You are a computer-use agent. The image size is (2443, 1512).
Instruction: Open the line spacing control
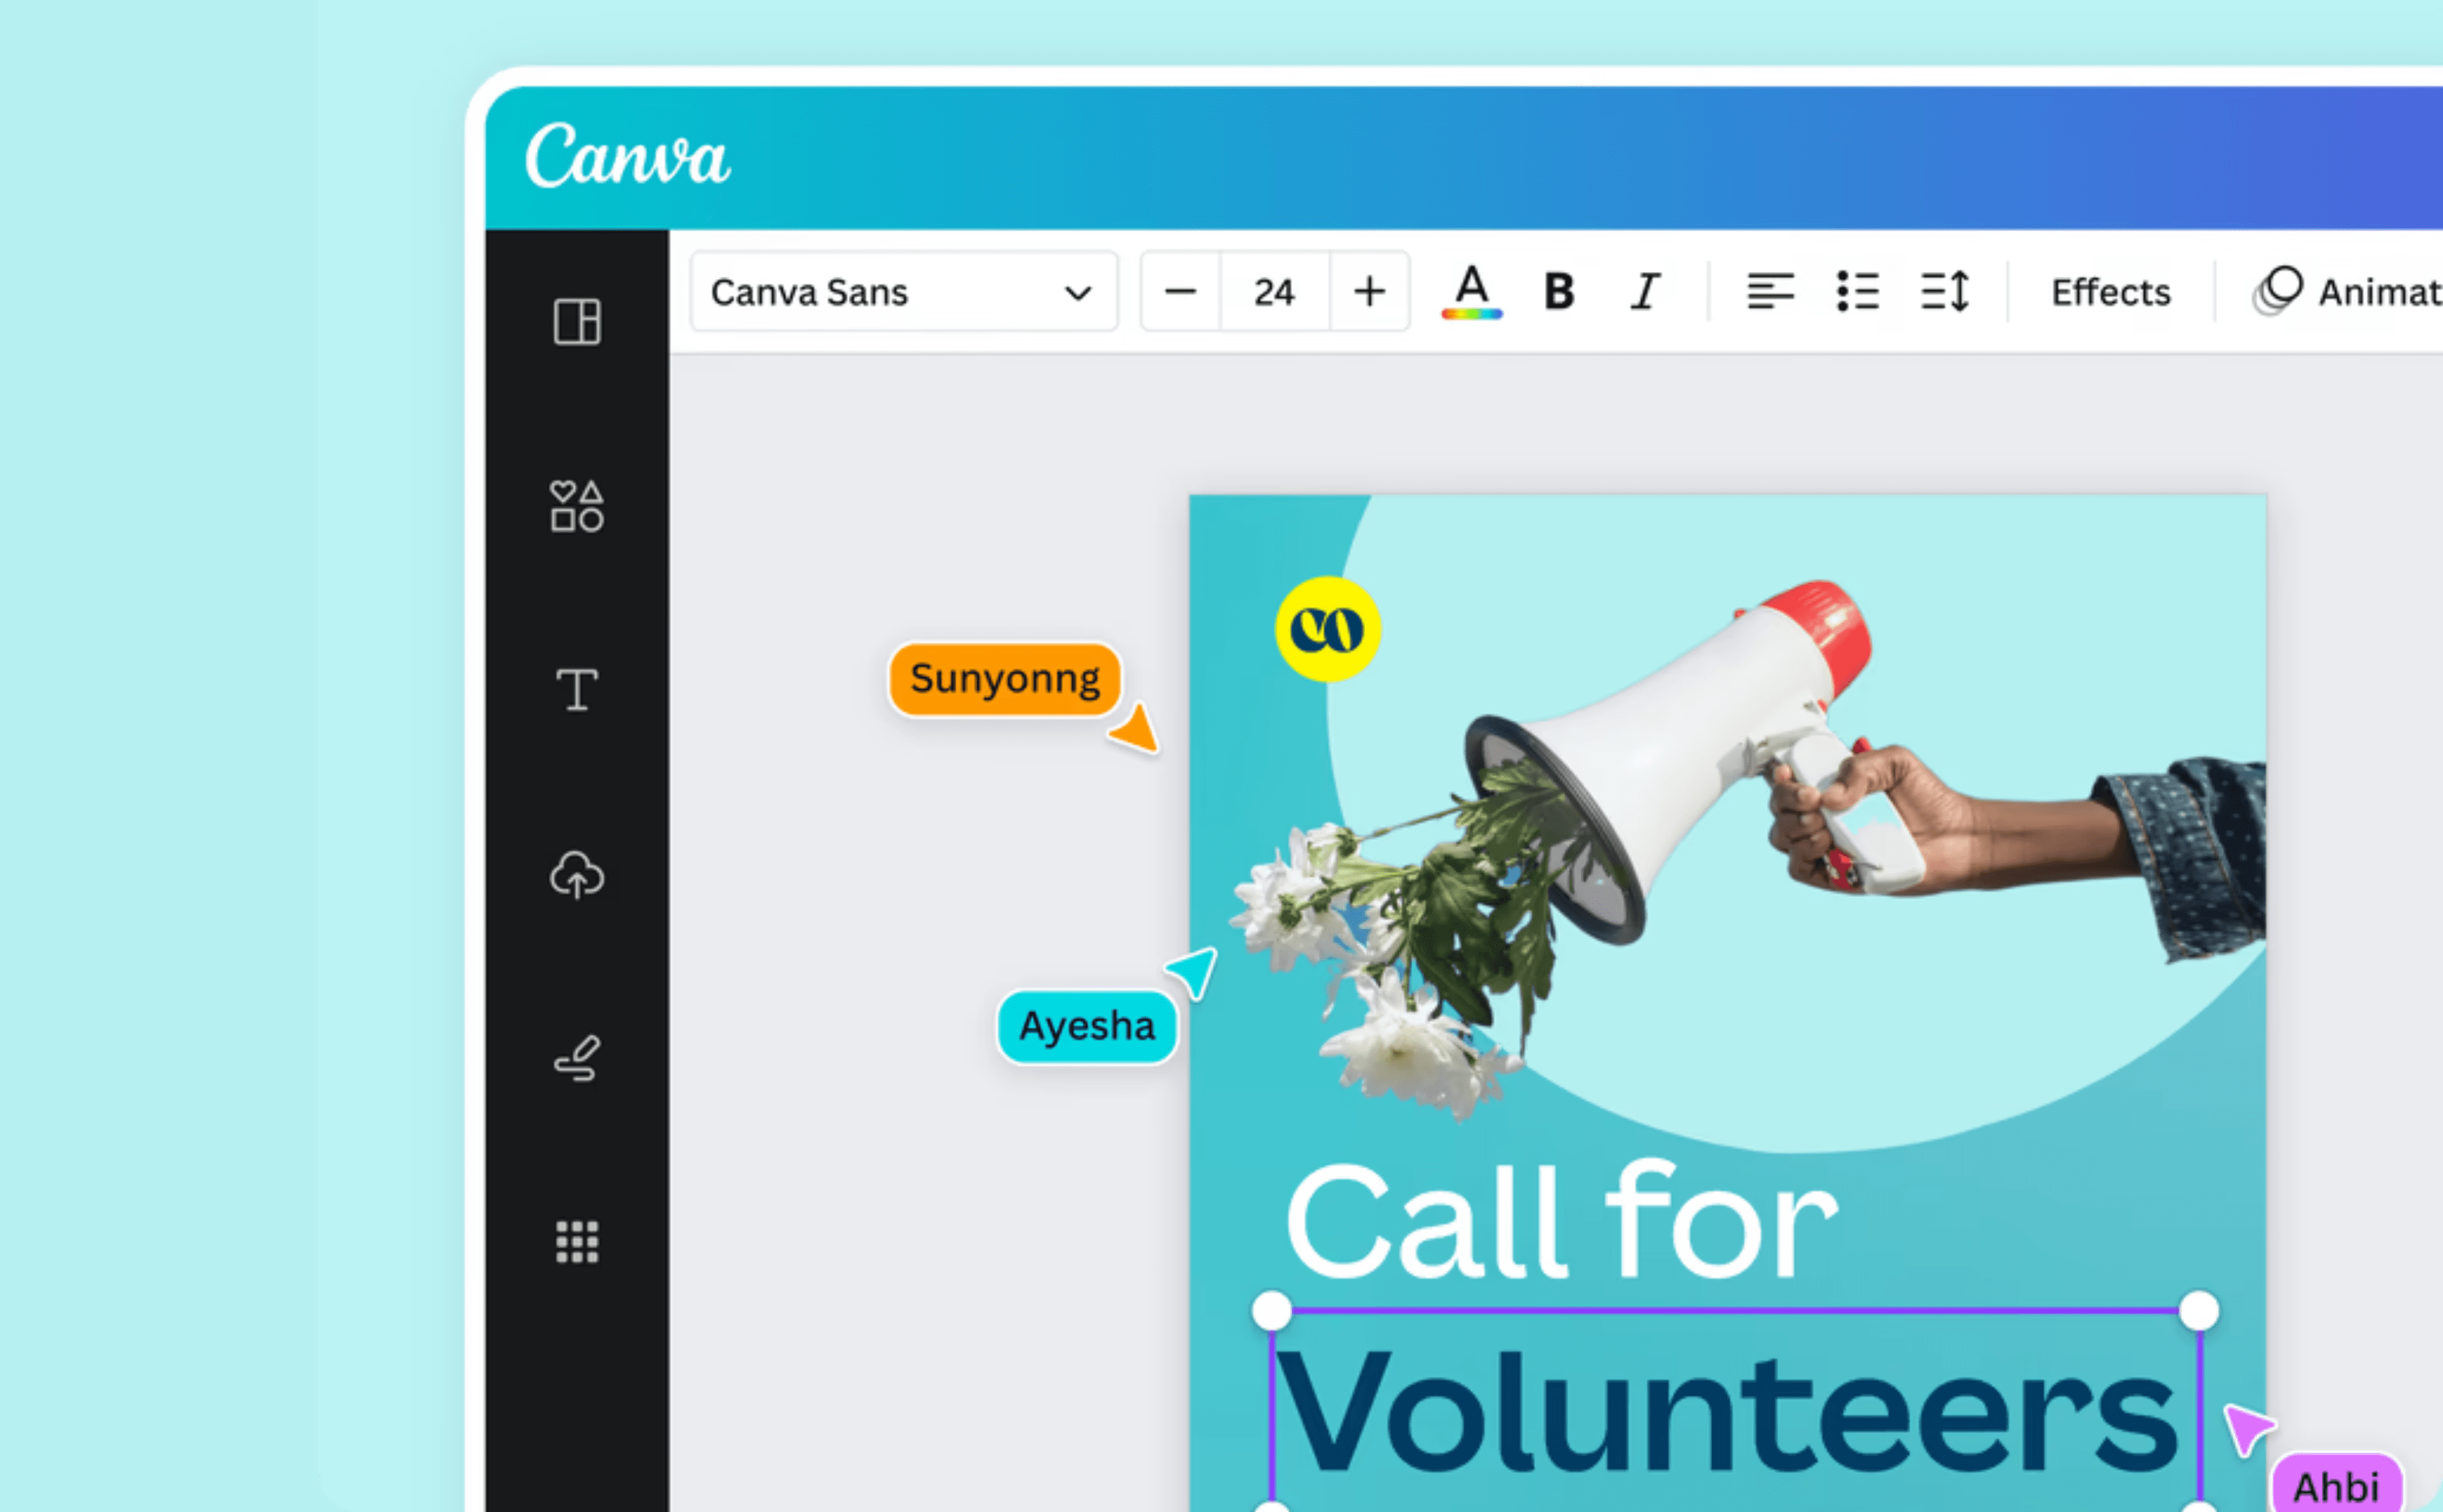[1944, 291]
